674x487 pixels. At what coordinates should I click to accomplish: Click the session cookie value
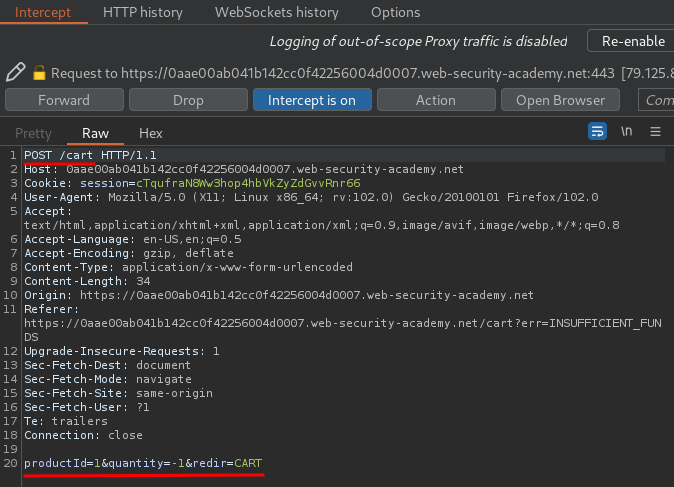248,183
